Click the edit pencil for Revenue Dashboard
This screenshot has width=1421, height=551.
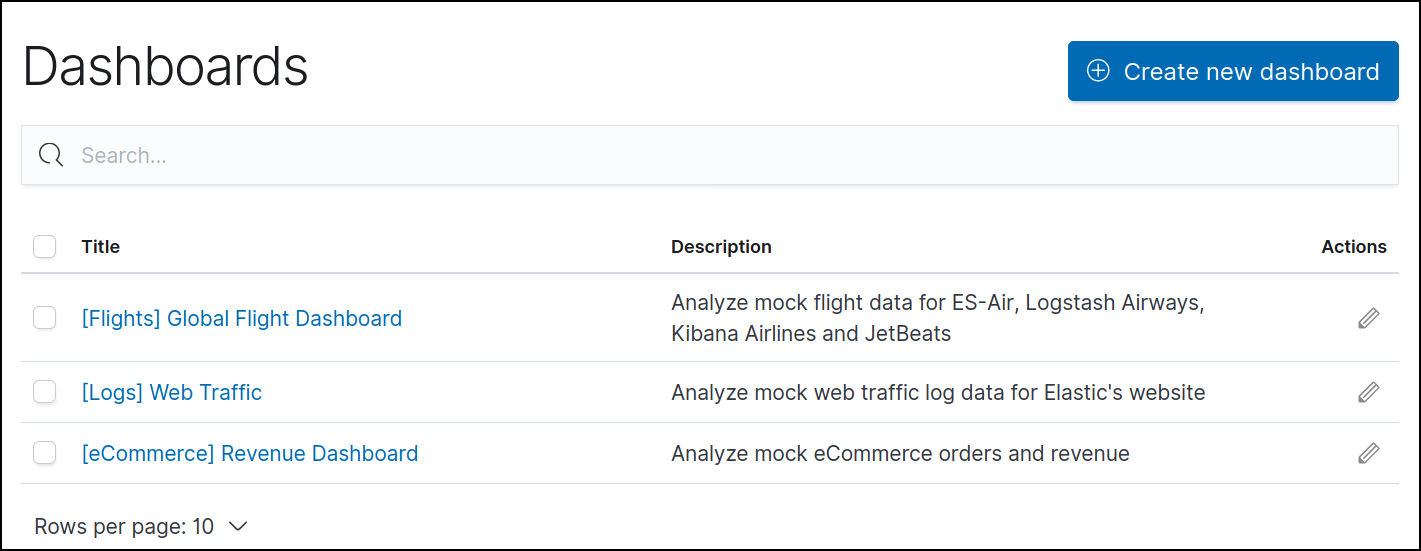point(1368,453)
